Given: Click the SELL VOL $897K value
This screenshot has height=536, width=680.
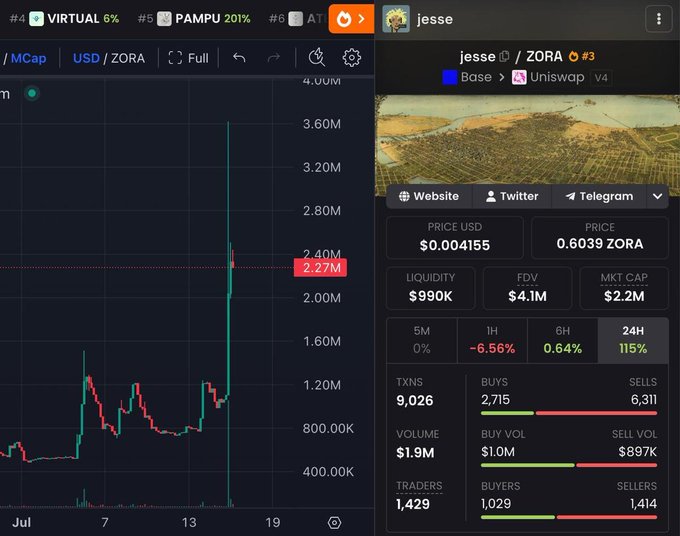Looking at the screenshot, I should pos(638,452).
